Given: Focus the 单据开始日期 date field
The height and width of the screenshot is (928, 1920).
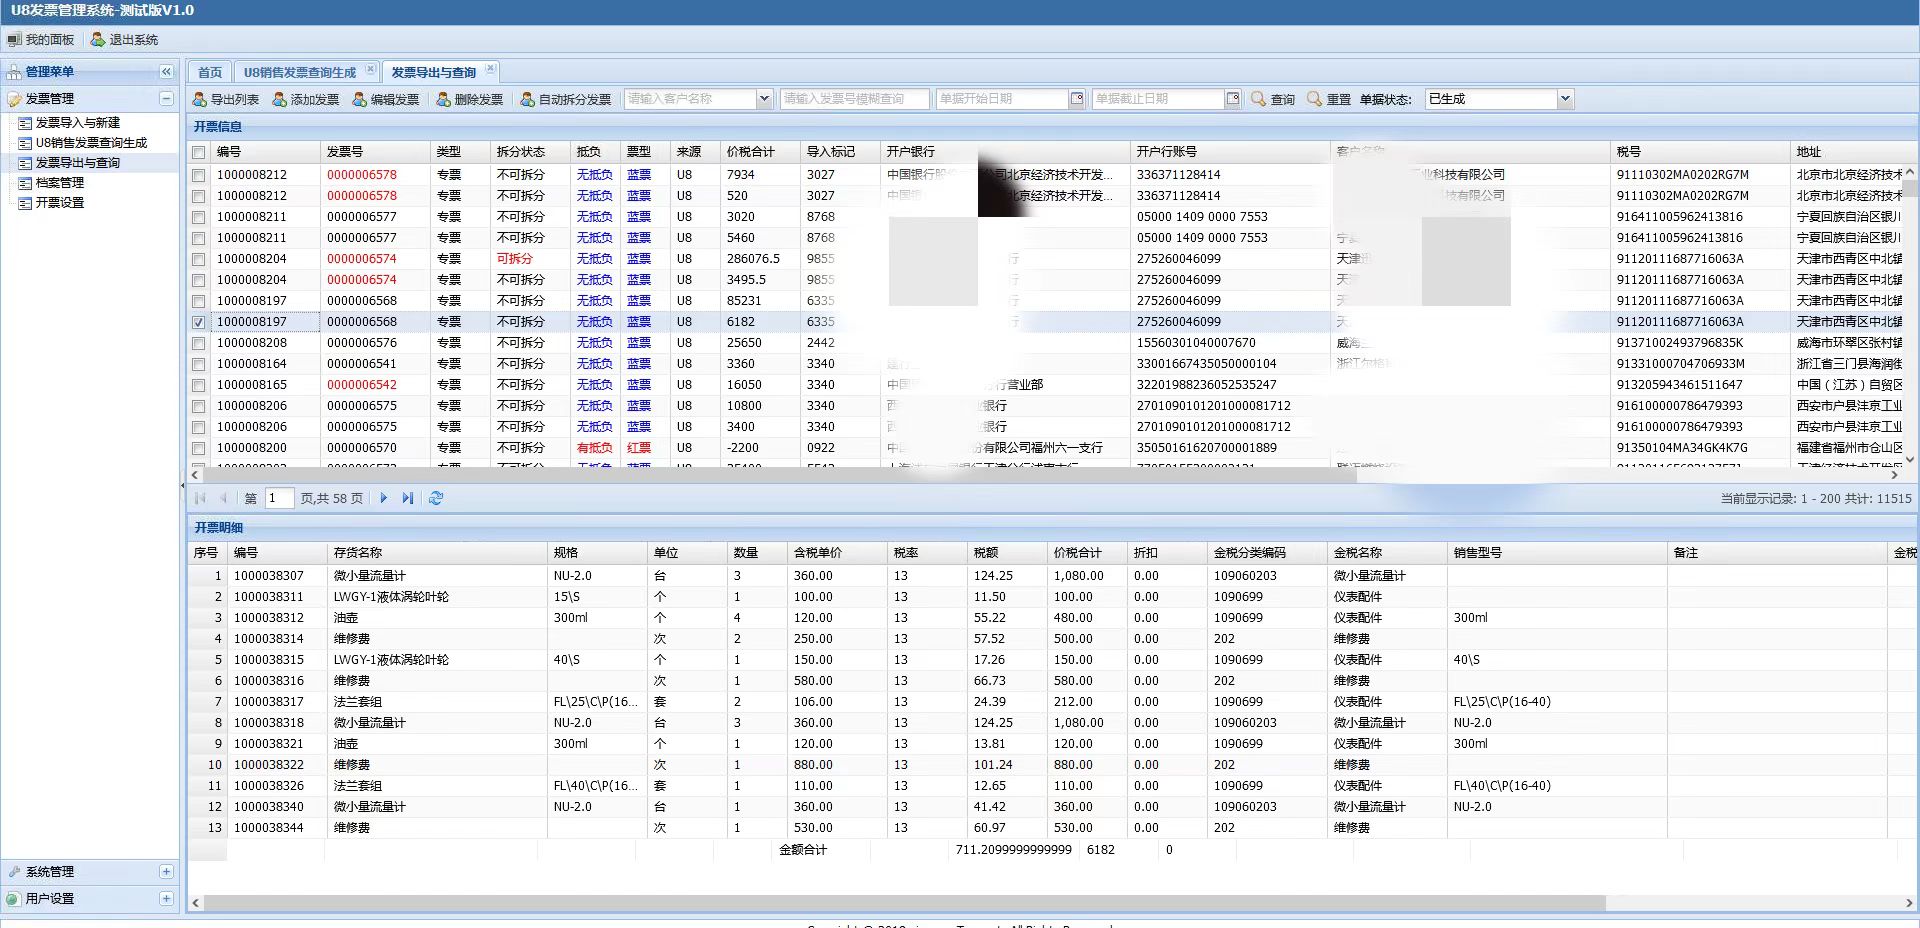Looking at the screenshot, I should tap(1002, 99).
